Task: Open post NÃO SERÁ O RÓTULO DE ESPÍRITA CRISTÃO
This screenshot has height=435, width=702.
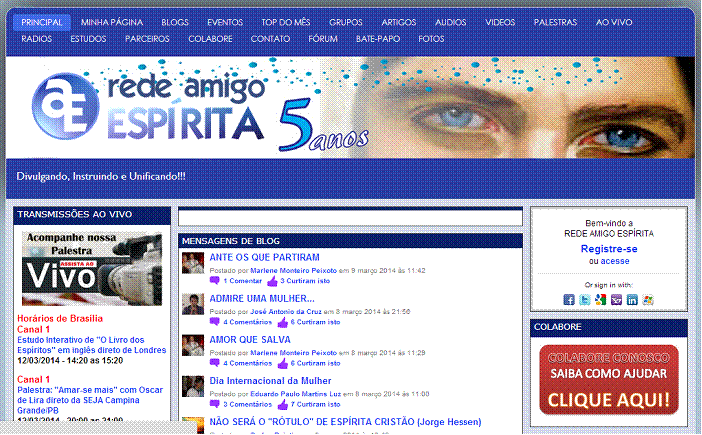Action: (x=345, y=422)
